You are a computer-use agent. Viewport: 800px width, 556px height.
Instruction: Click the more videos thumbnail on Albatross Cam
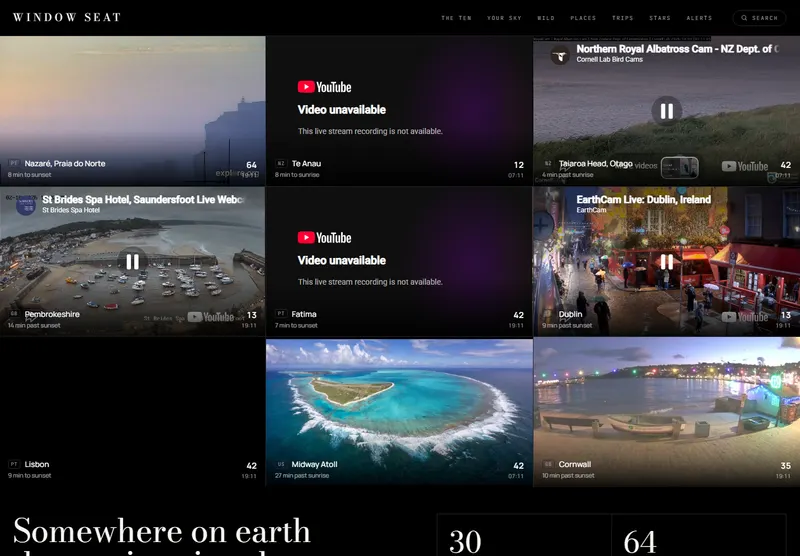click(680, 167)
